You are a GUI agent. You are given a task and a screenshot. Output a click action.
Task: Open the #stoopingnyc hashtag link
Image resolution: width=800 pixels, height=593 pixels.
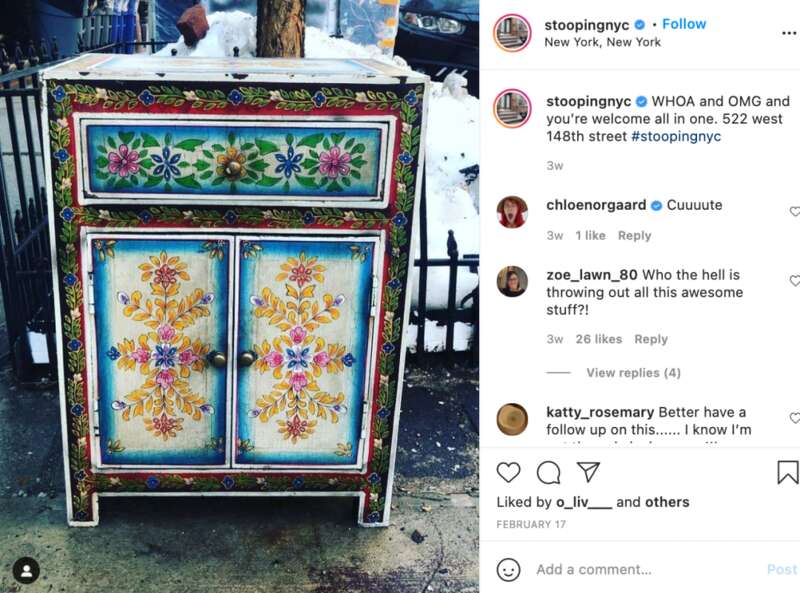676,136
